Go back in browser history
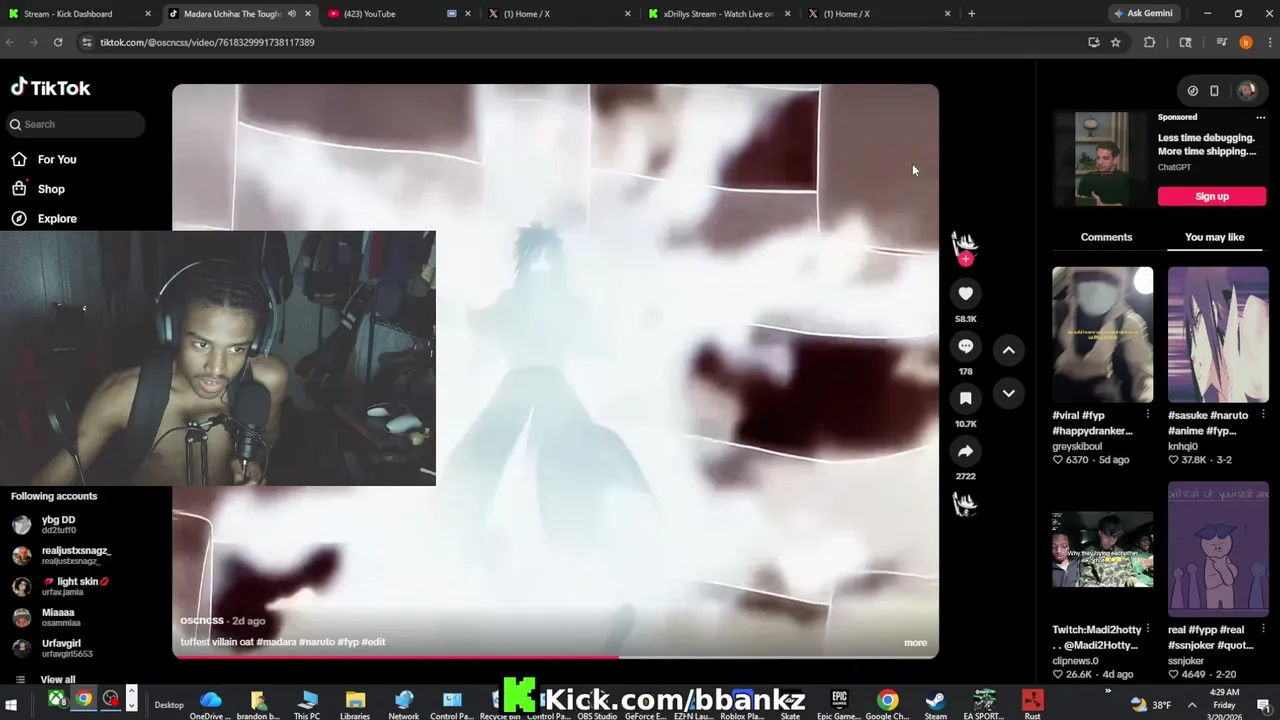Image resolution: width=1280 pixels, height=720 pixels. point(10,42)
